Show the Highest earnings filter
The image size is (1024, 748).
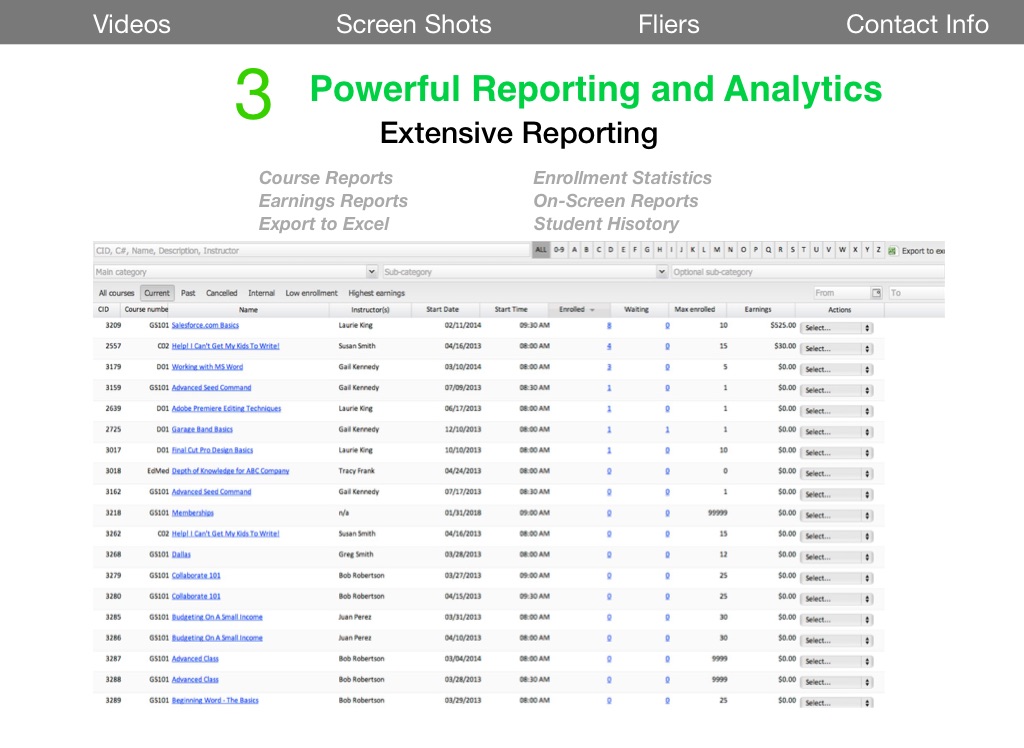tap(376, 293)
